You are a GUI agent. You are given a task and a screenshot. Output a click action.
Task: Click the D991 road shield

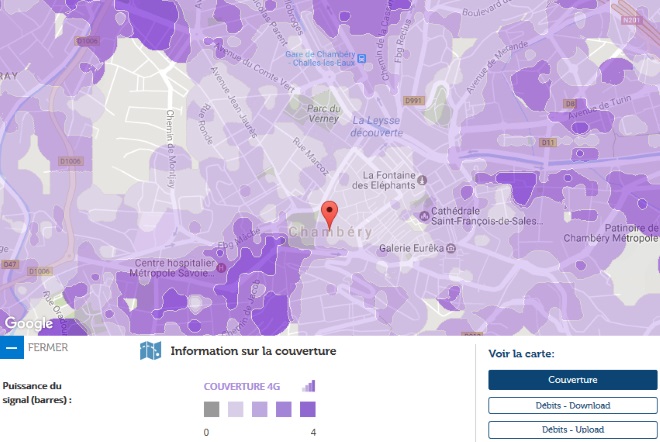click(x=414, y=101)
